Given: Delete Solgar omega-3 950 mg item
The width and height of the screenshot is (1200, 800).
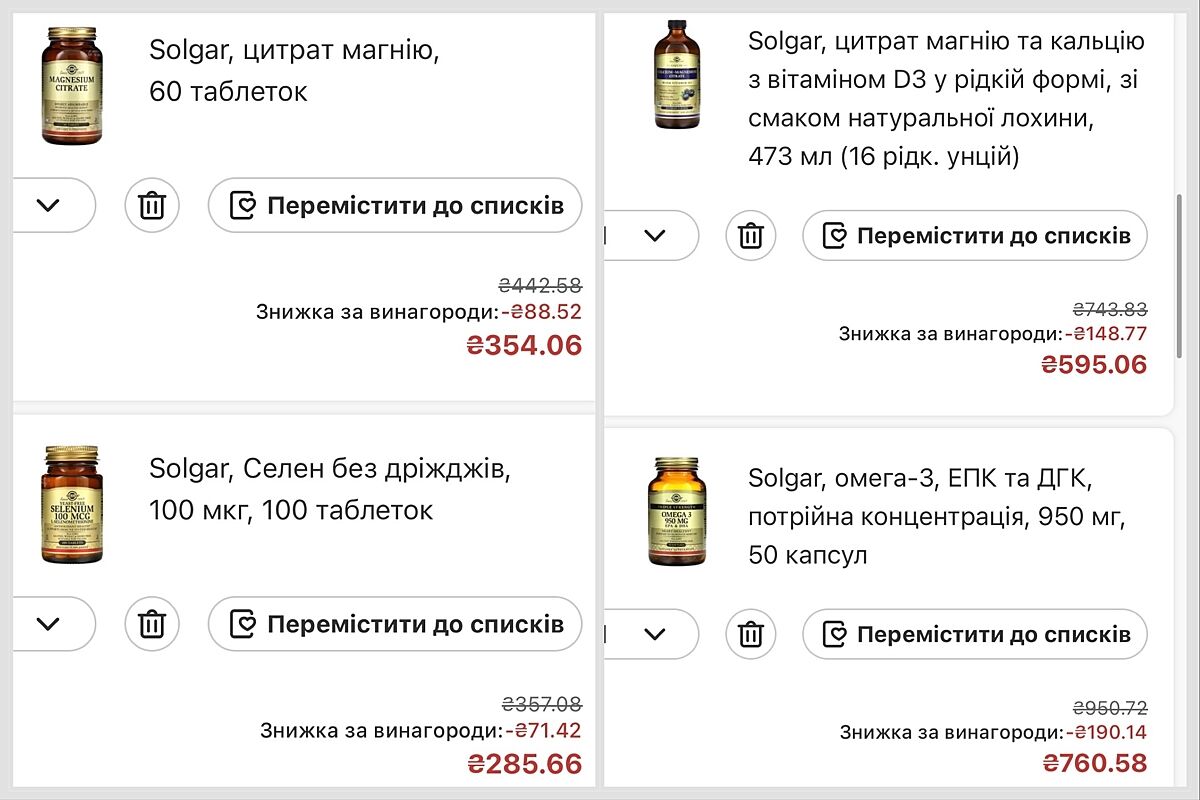Looking at the screenshot, I should pos(751,634).
